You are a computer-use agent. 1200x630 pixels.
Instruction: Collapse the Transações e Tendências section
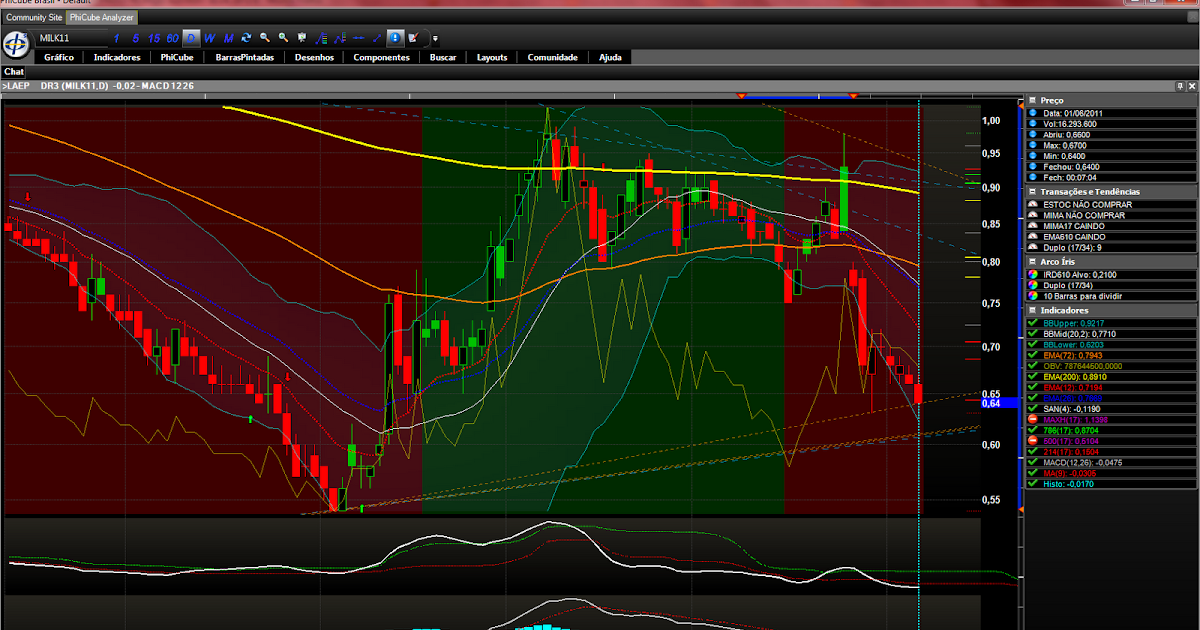click(1030, 191)
